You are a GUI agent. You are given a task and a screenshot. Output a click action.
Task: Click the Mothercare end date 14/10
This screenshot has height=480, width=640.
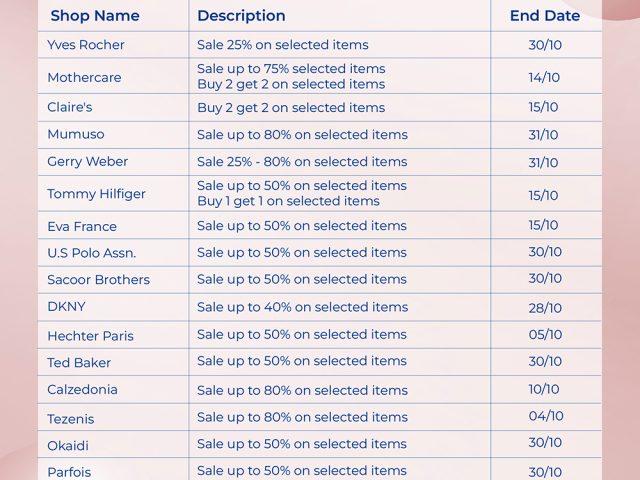pos(545,77)
